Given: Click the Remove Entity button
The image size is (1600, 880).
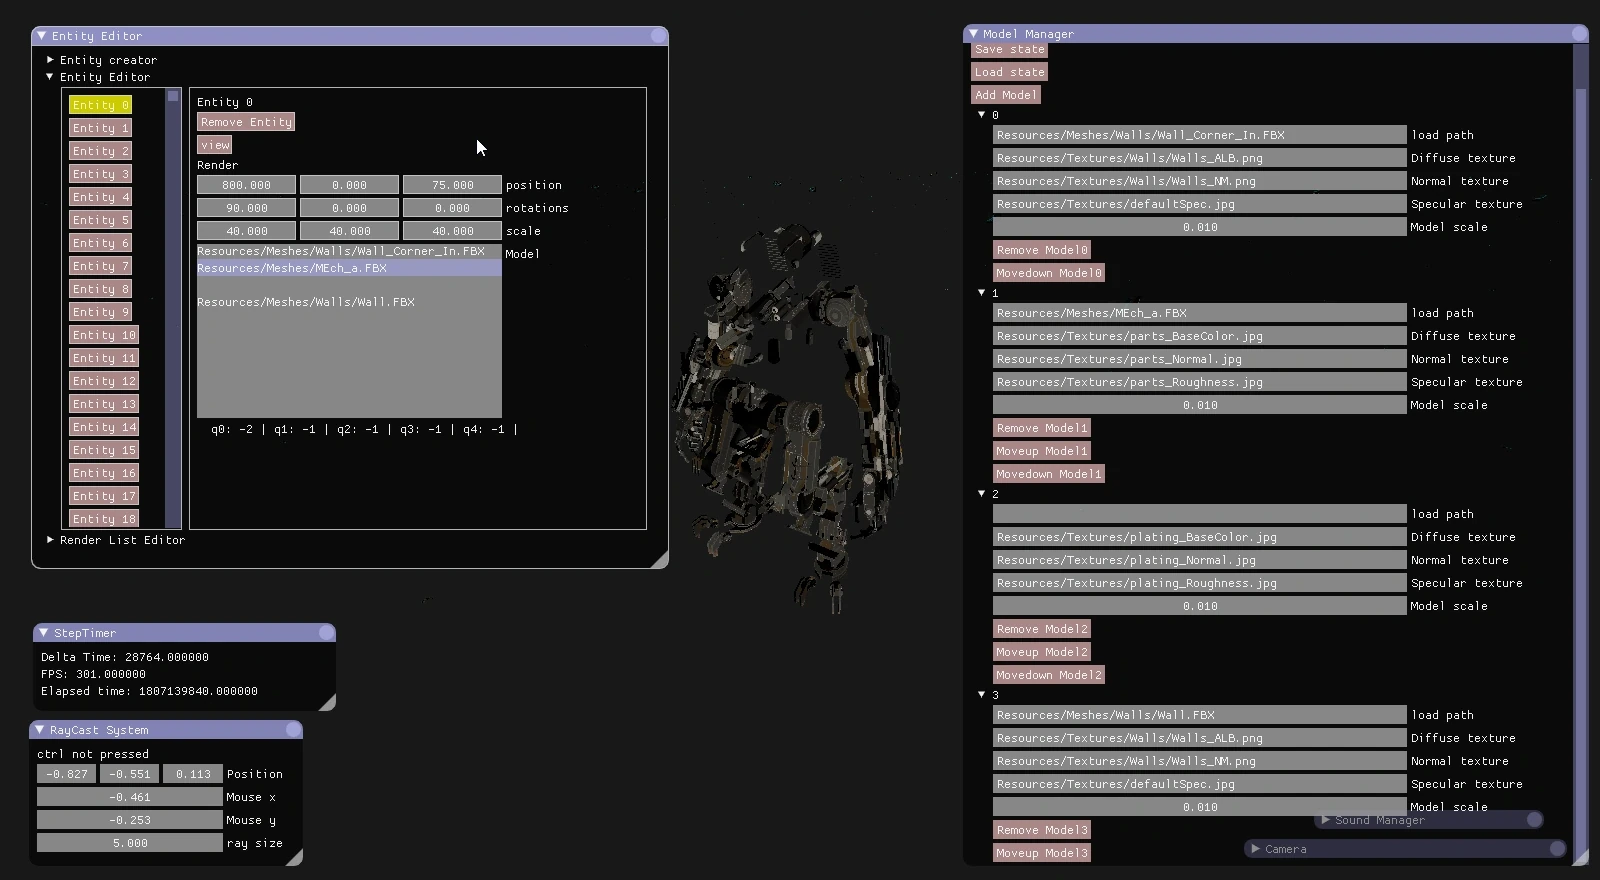Looking at the screenshot, I should click(246, 122).
